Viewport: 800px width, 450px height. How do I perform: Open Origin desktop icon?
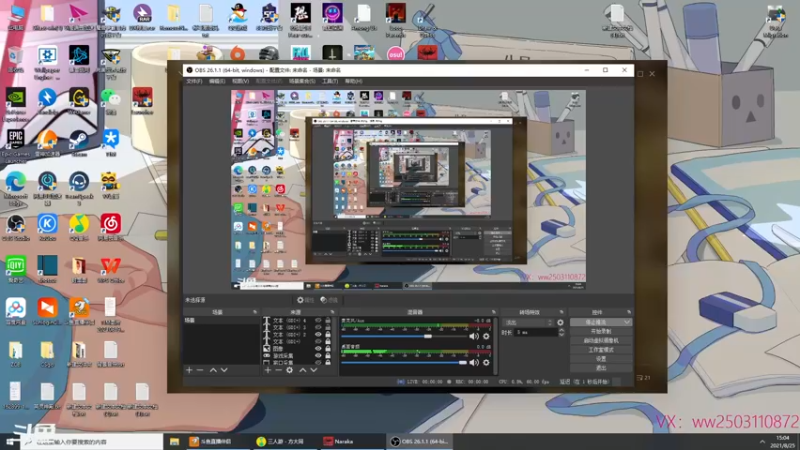(237, 54)
